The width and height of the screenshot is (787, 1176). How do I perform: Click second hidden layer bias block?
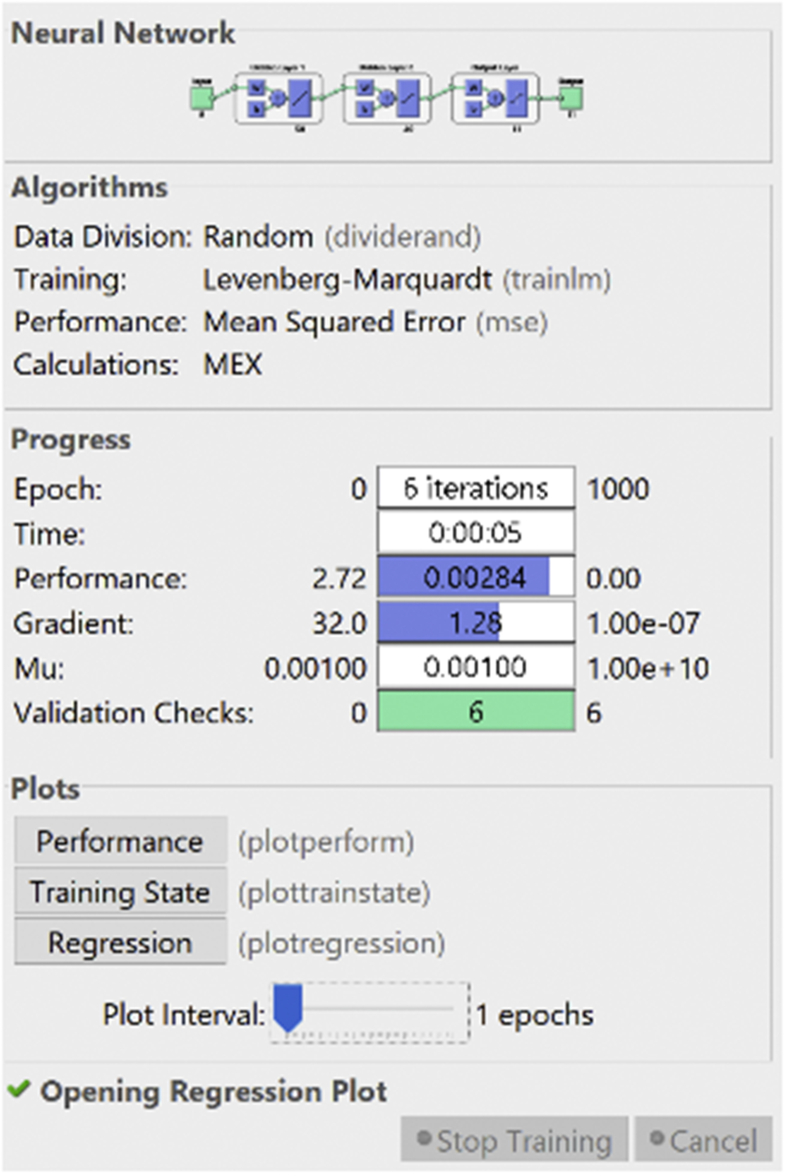(365, 108)
